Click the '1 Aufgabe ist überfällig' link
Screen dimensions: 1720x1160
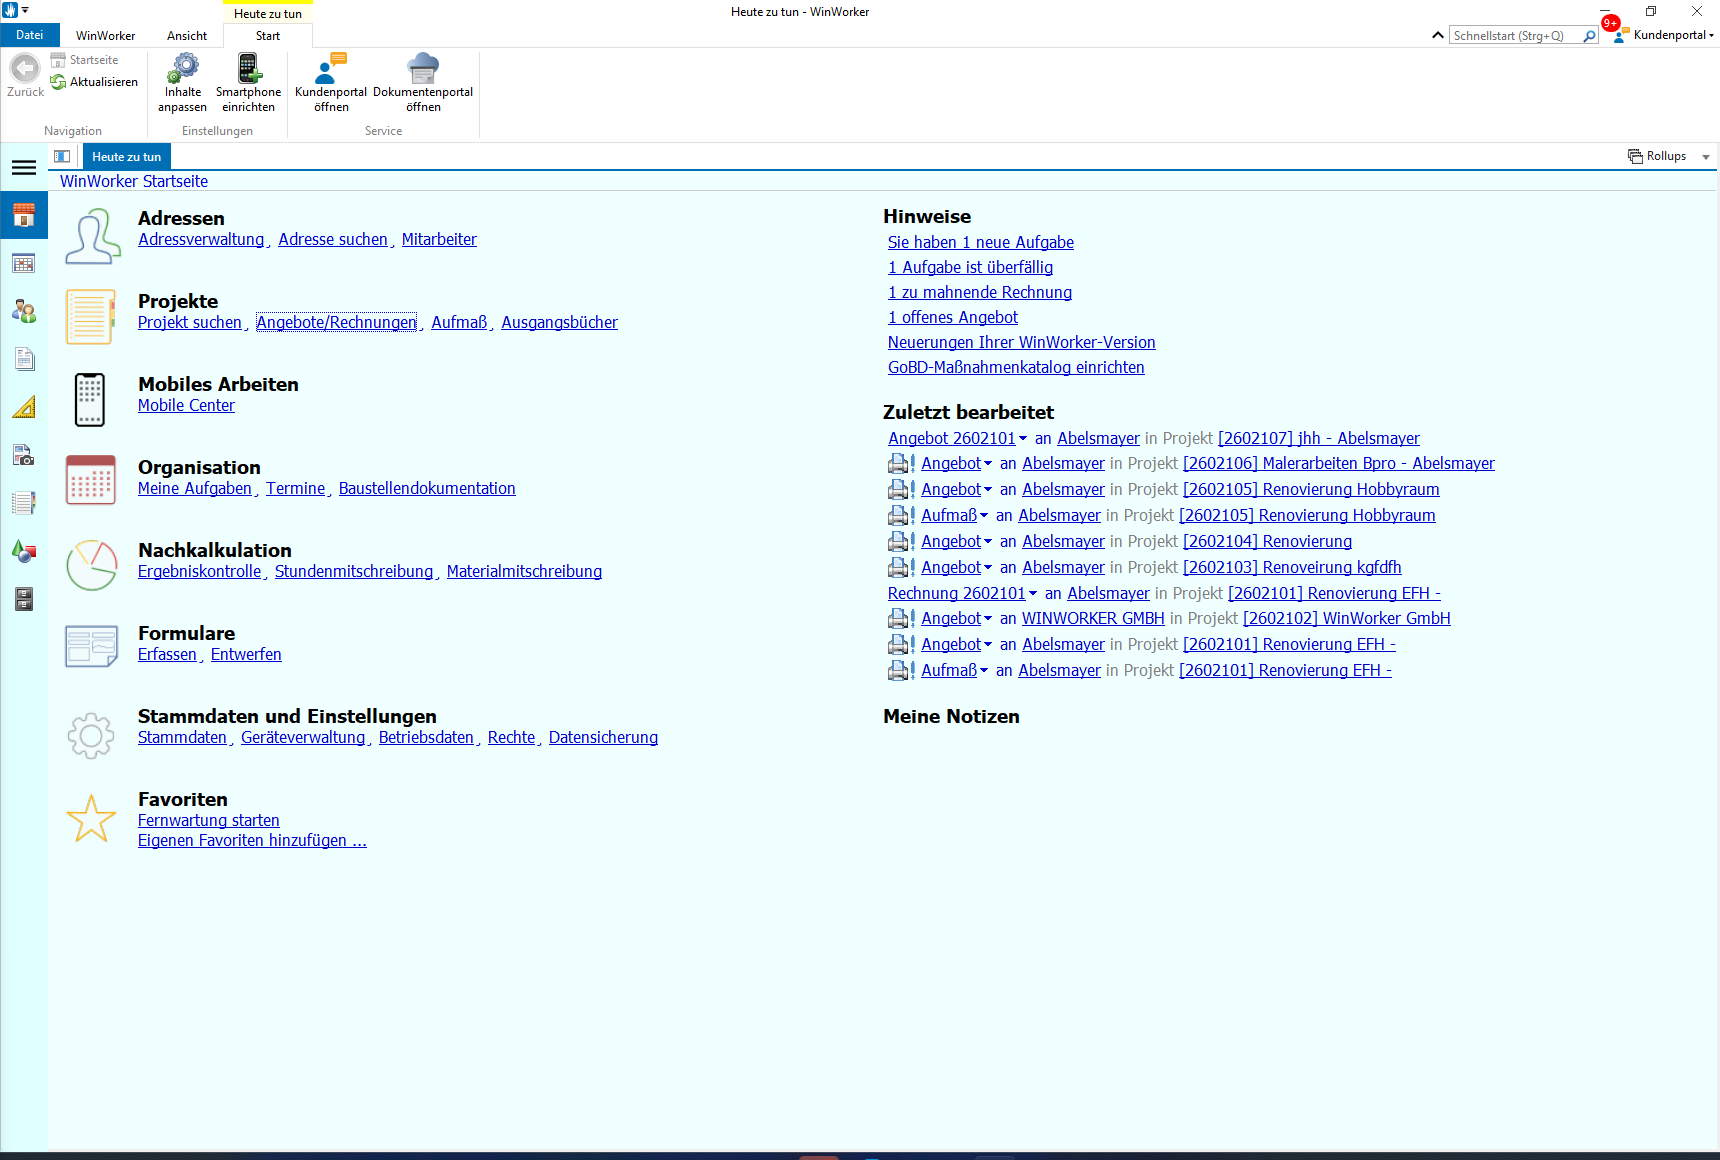pos(970,267)
